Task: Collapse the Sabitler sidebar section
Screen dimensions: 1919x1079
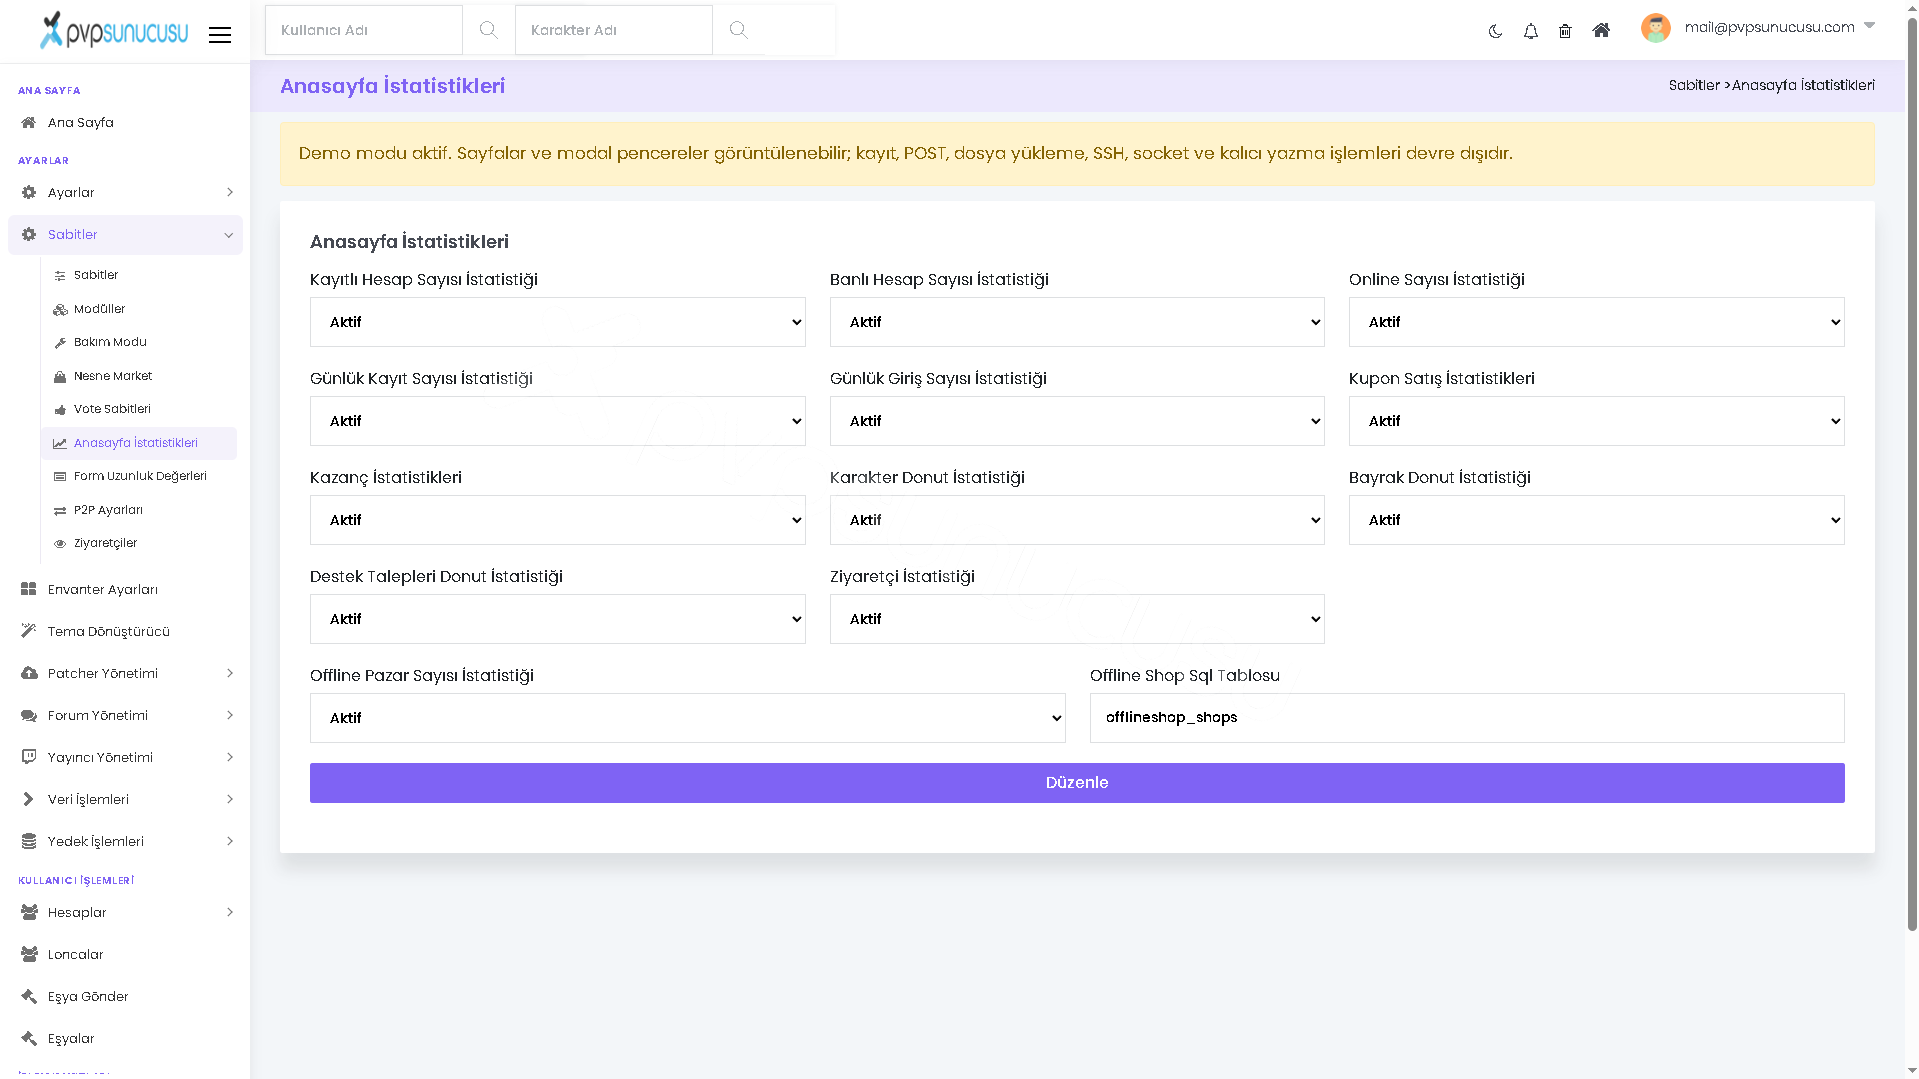Action: 125,235
